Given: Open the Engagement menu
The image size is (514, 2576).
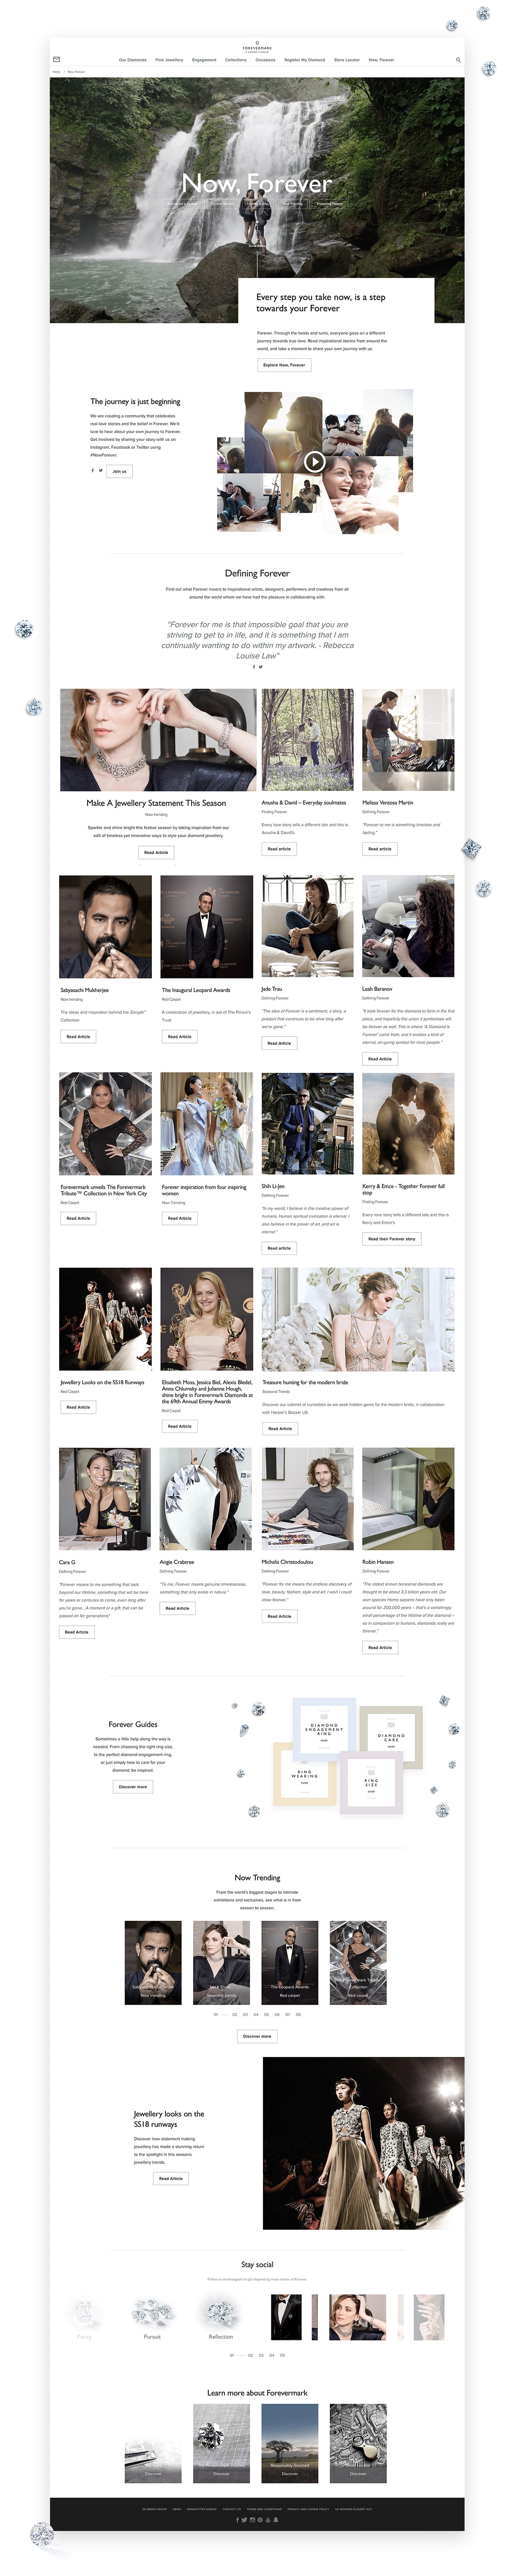Looking at the screenshot, I should pyautogui.click(x=204, y=60).
